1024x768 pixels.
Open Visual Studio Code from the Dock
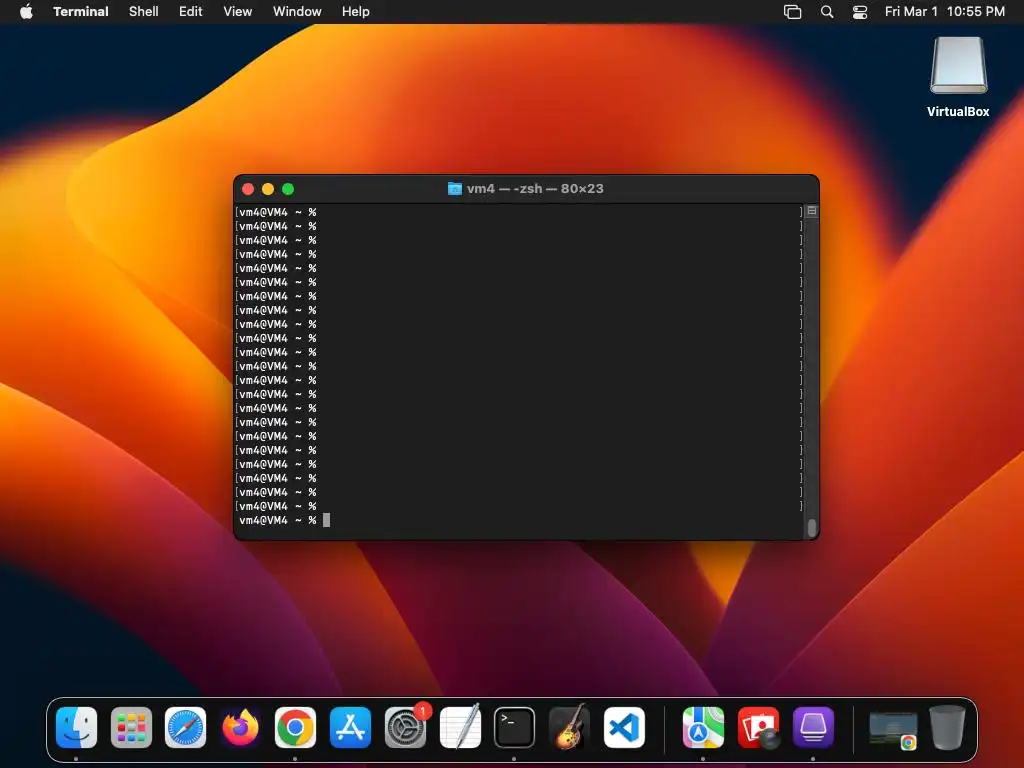(624, 727)
